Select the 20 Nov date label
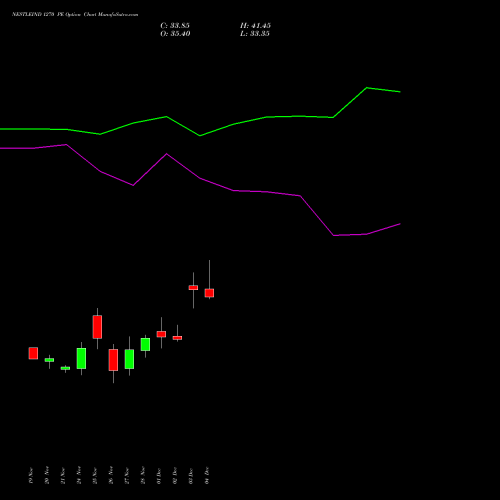The image size is (500, 500). (47, 476)
